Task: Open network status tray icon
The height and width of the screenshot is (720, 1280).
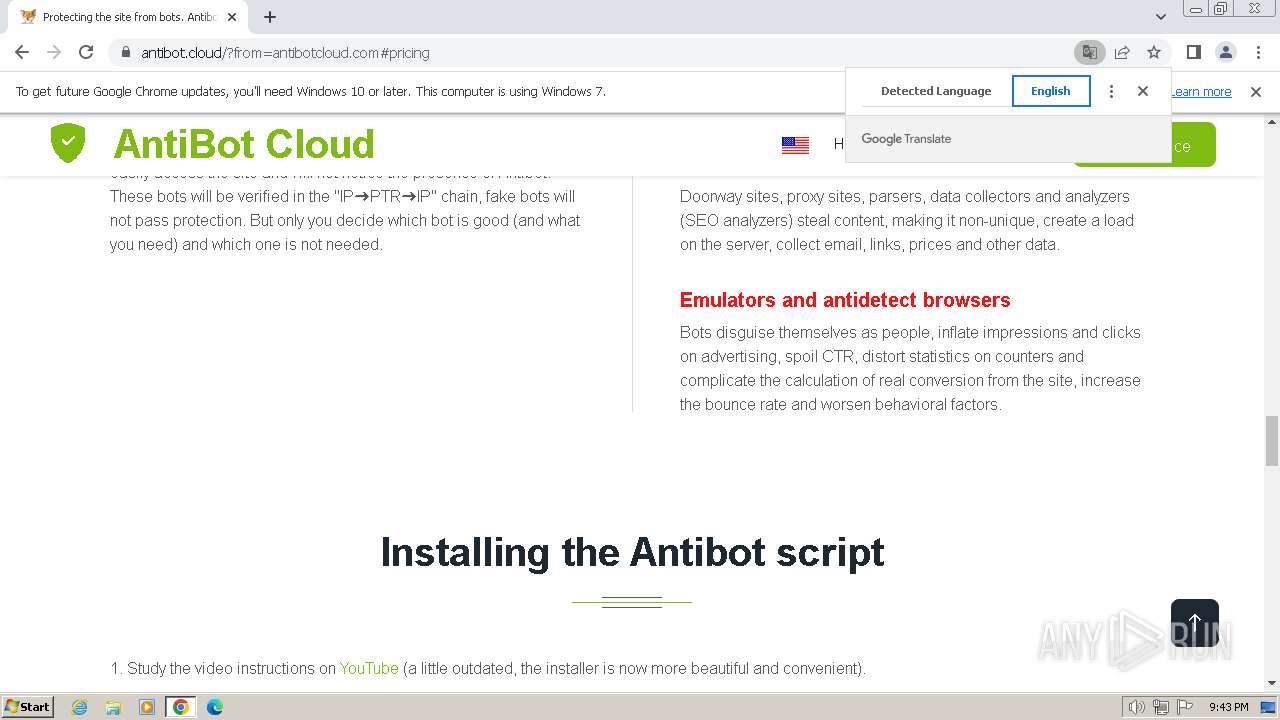Action: pyautogui.click(x=1161, y=707)
